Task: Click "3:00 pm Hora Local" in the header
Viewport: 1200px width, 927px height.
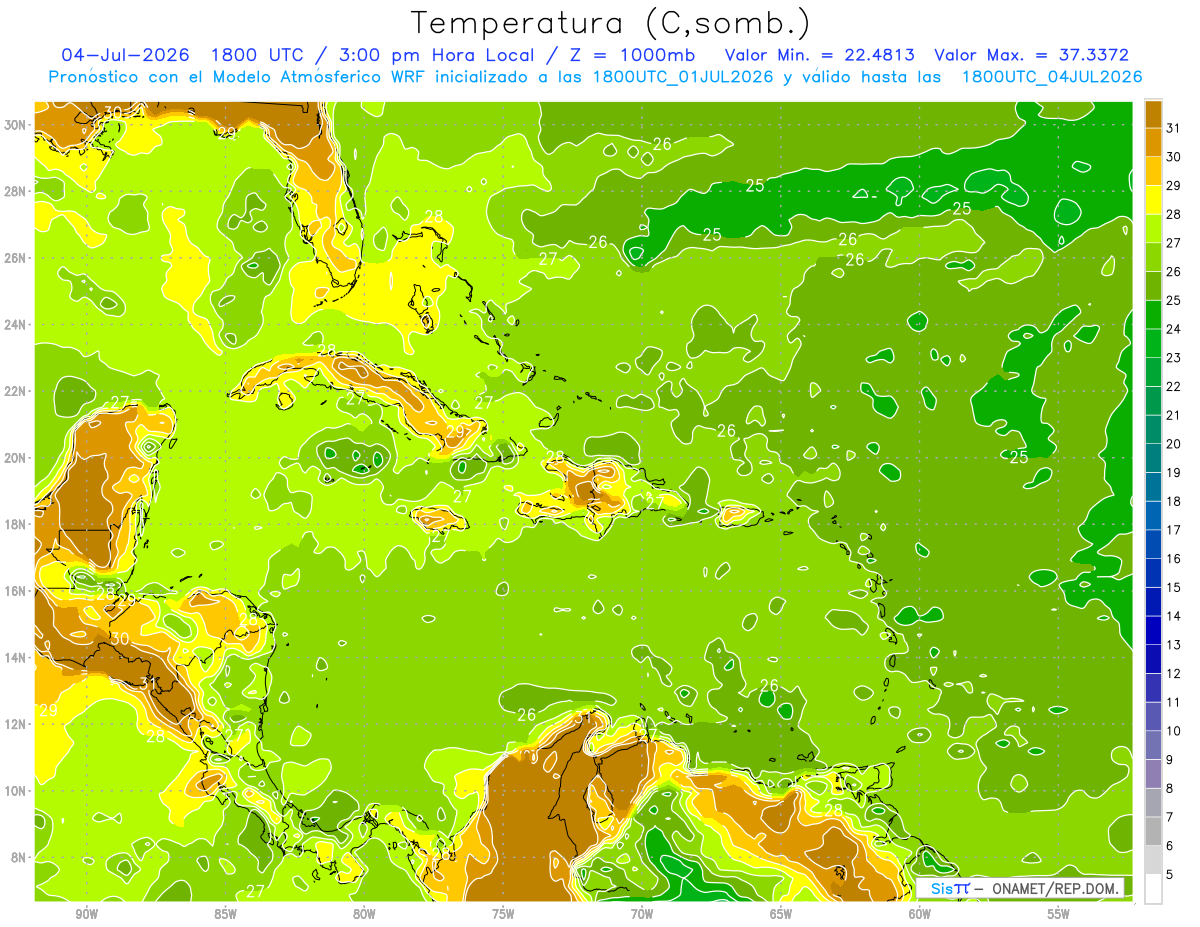Action: [x=432, y=55]
